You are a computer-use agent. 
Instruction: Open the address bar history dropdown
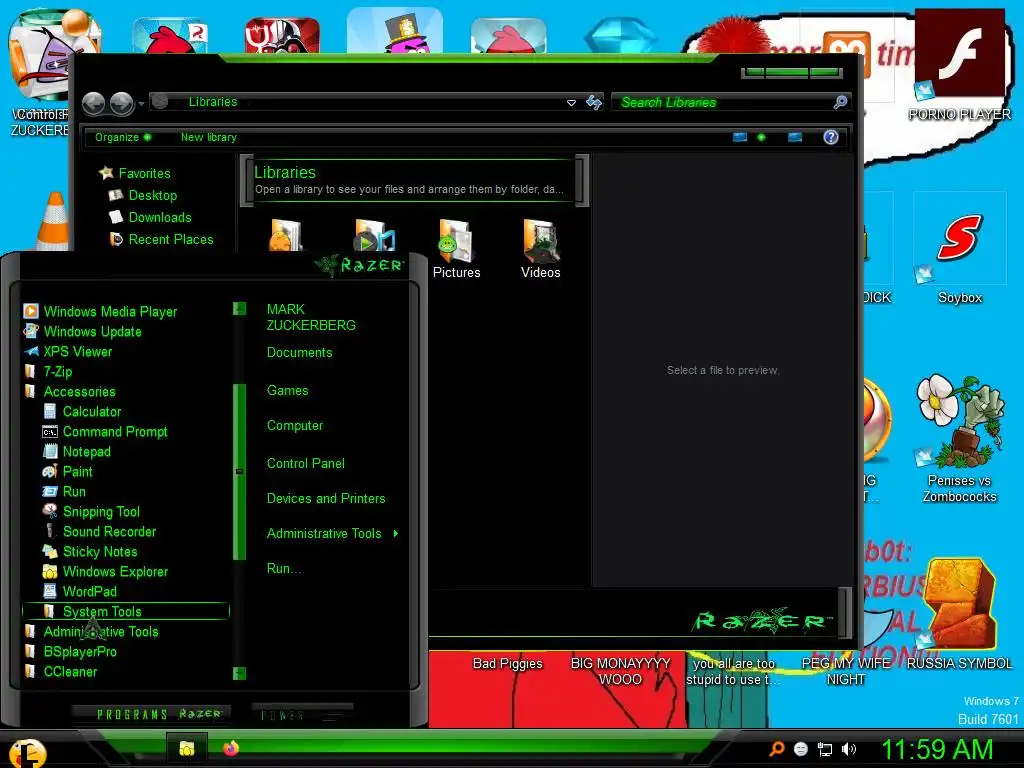(x=571, y=103)
